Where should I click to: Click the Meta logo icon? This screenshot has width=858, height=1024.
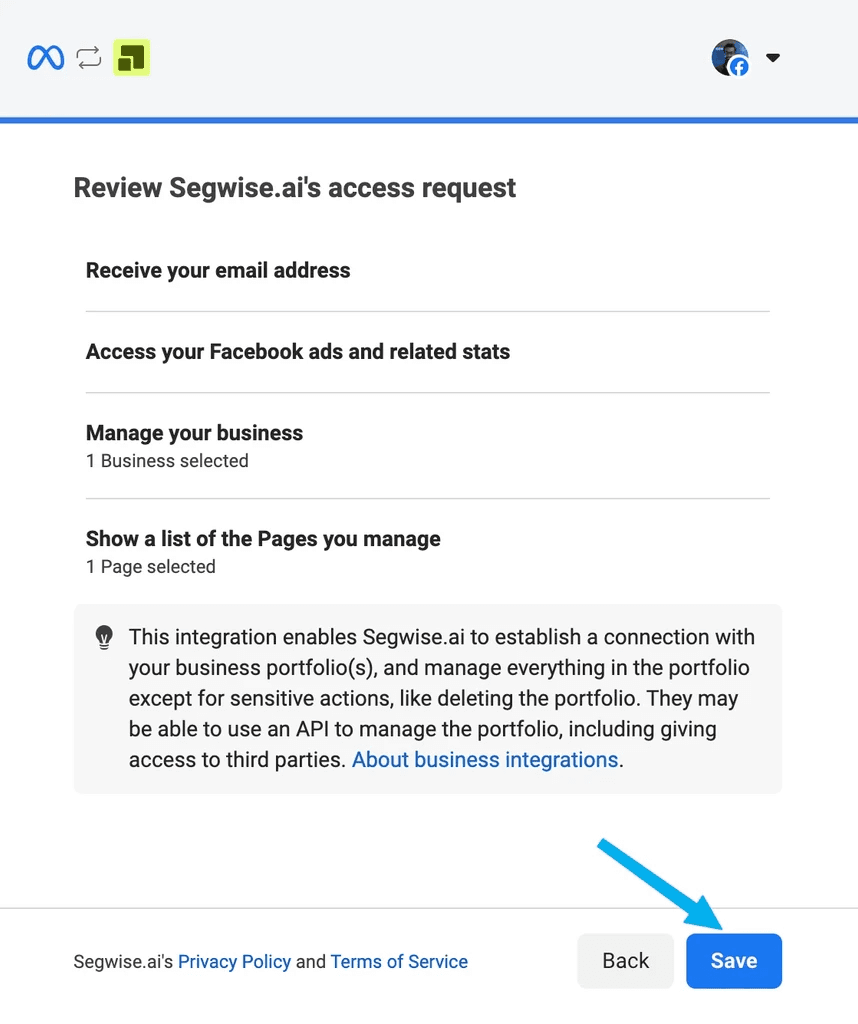46,58
